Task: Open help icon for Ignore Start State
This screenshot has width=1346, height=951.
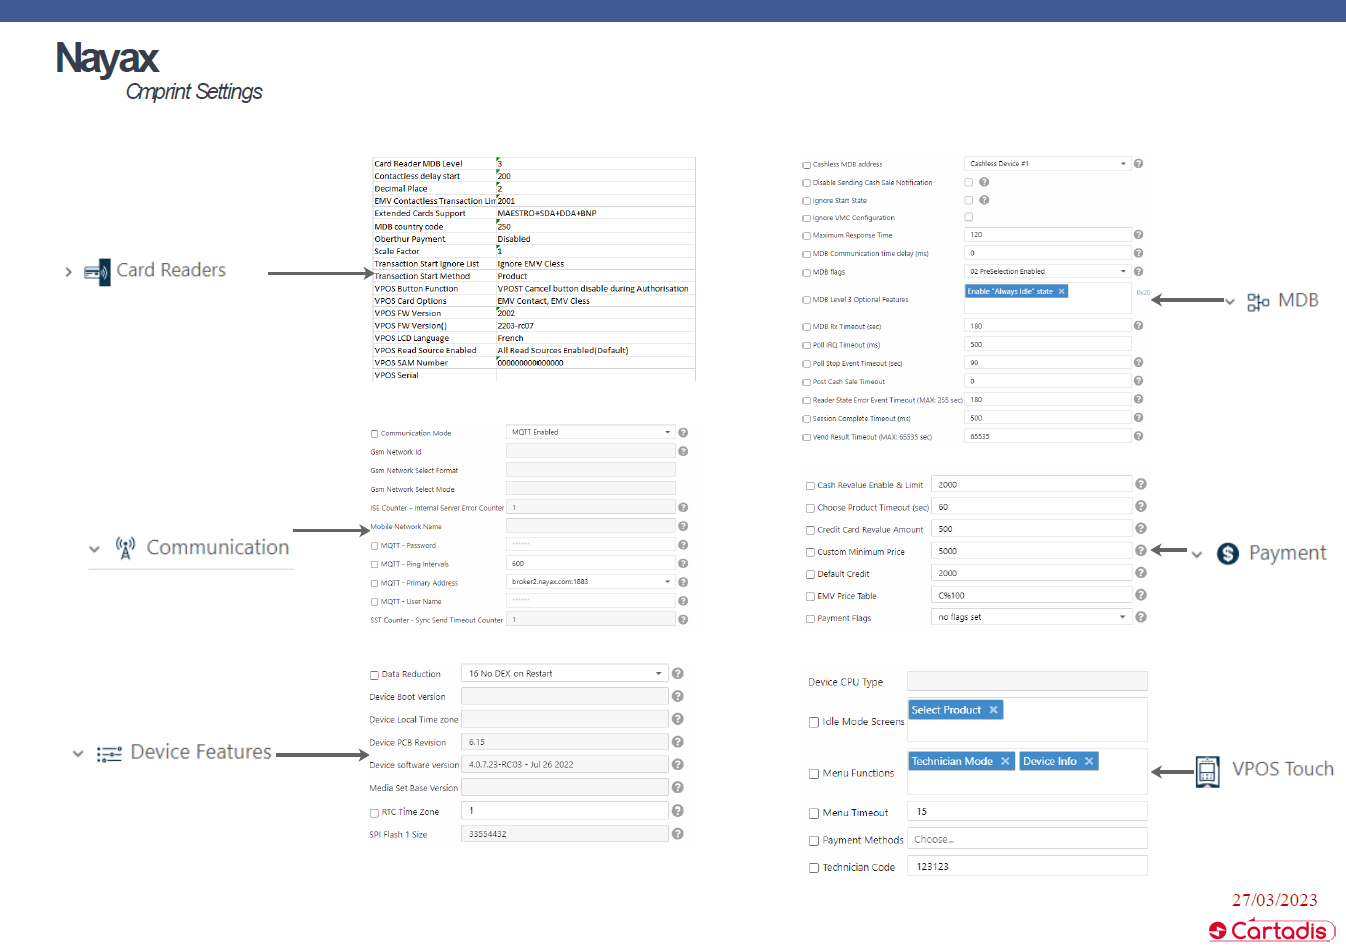Action: click(984, 200)
